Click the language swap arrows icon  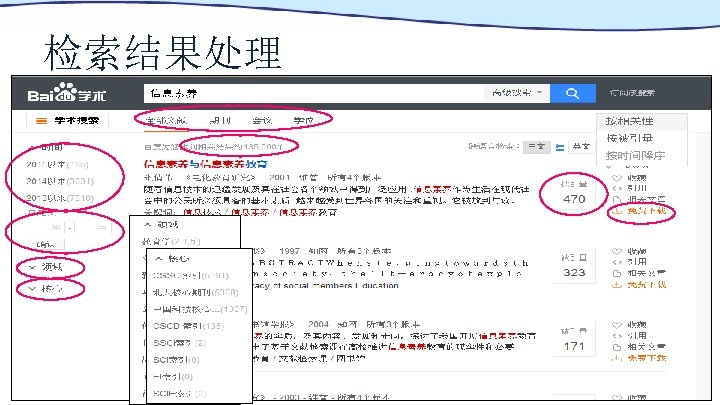point(560,147)
